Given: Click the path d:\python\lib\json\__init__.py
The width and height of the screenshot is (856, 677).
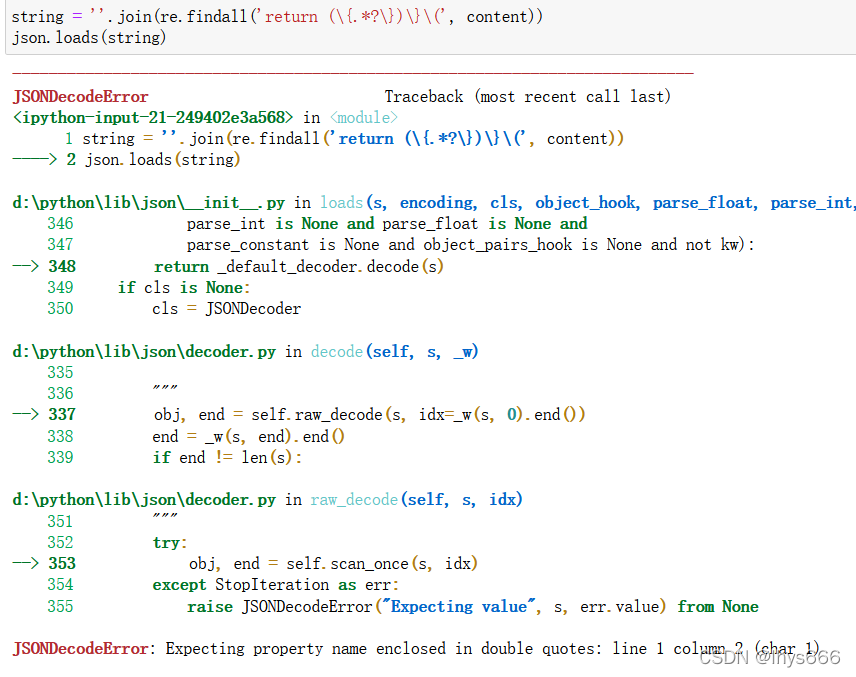Looking at the screenshot, I should [x=148, y=203].
